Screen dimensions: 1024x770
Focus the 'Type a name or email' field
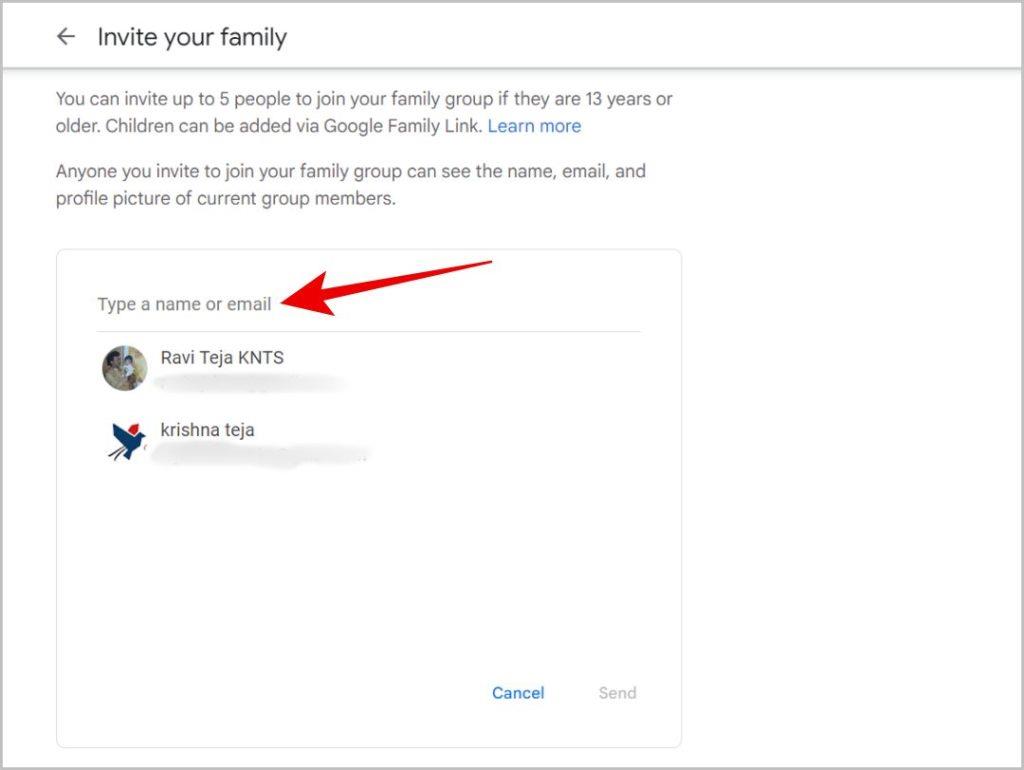(x=368, y=304)
